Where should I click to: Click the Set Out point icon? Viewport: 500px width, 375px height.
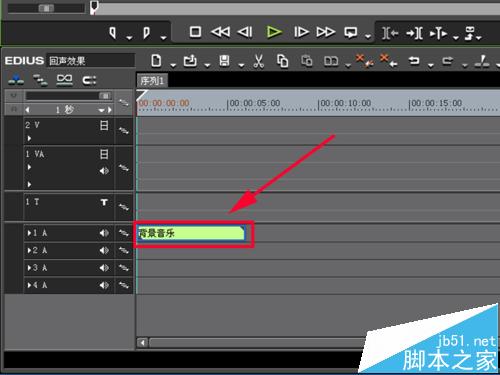pos(146,33)
